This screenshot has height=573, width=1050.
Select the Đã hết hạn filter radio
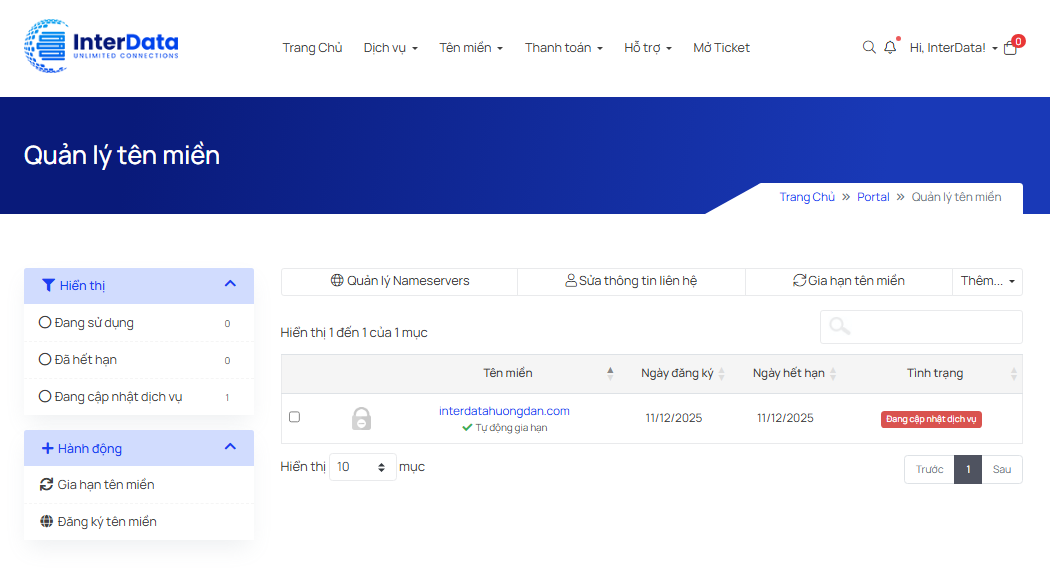point(45,359)
